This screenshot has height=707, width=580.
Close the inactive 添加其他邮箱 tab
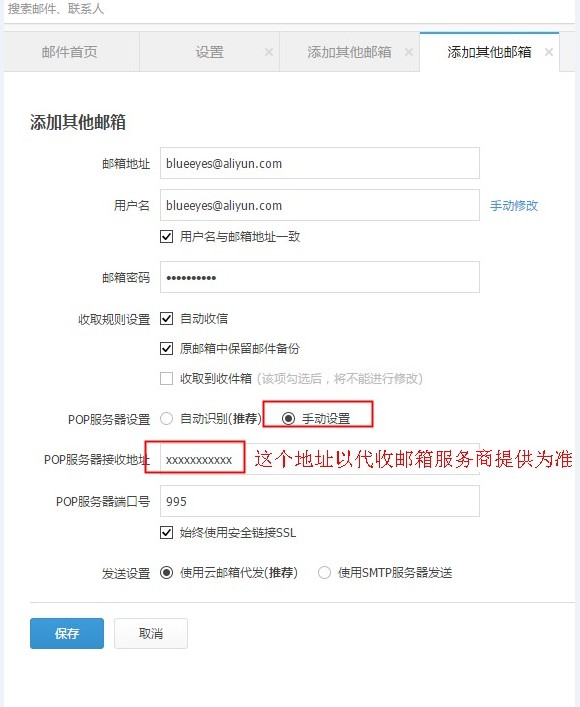coord(409,52)
